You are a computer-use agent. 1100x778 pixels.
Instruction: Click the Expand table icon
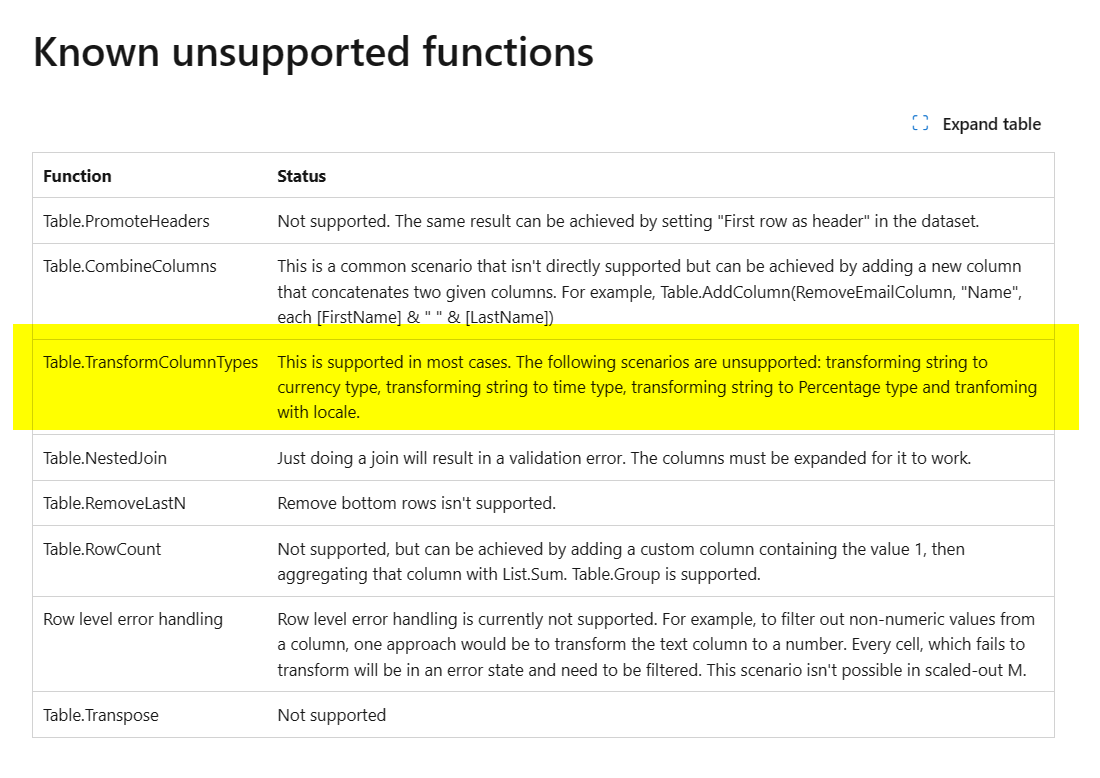coord(920,123)
